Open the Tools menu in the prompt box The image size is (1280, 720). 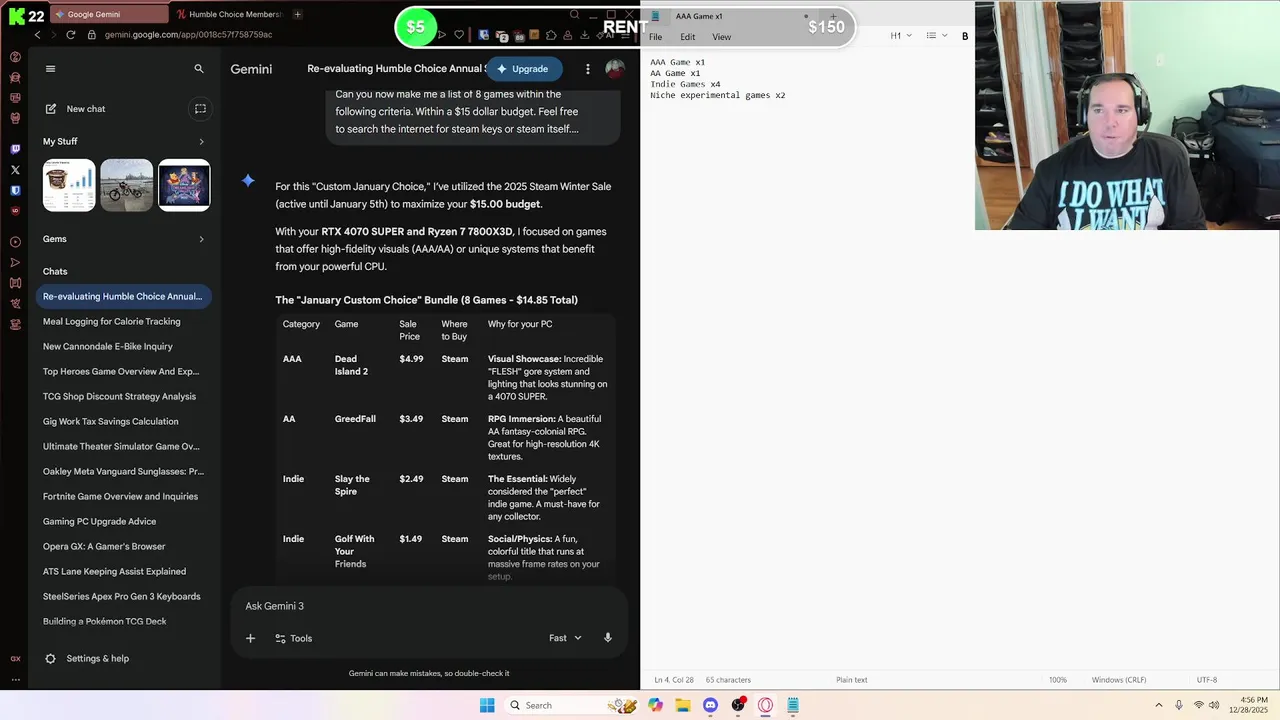pyautogui.click(x=294, y=638)
